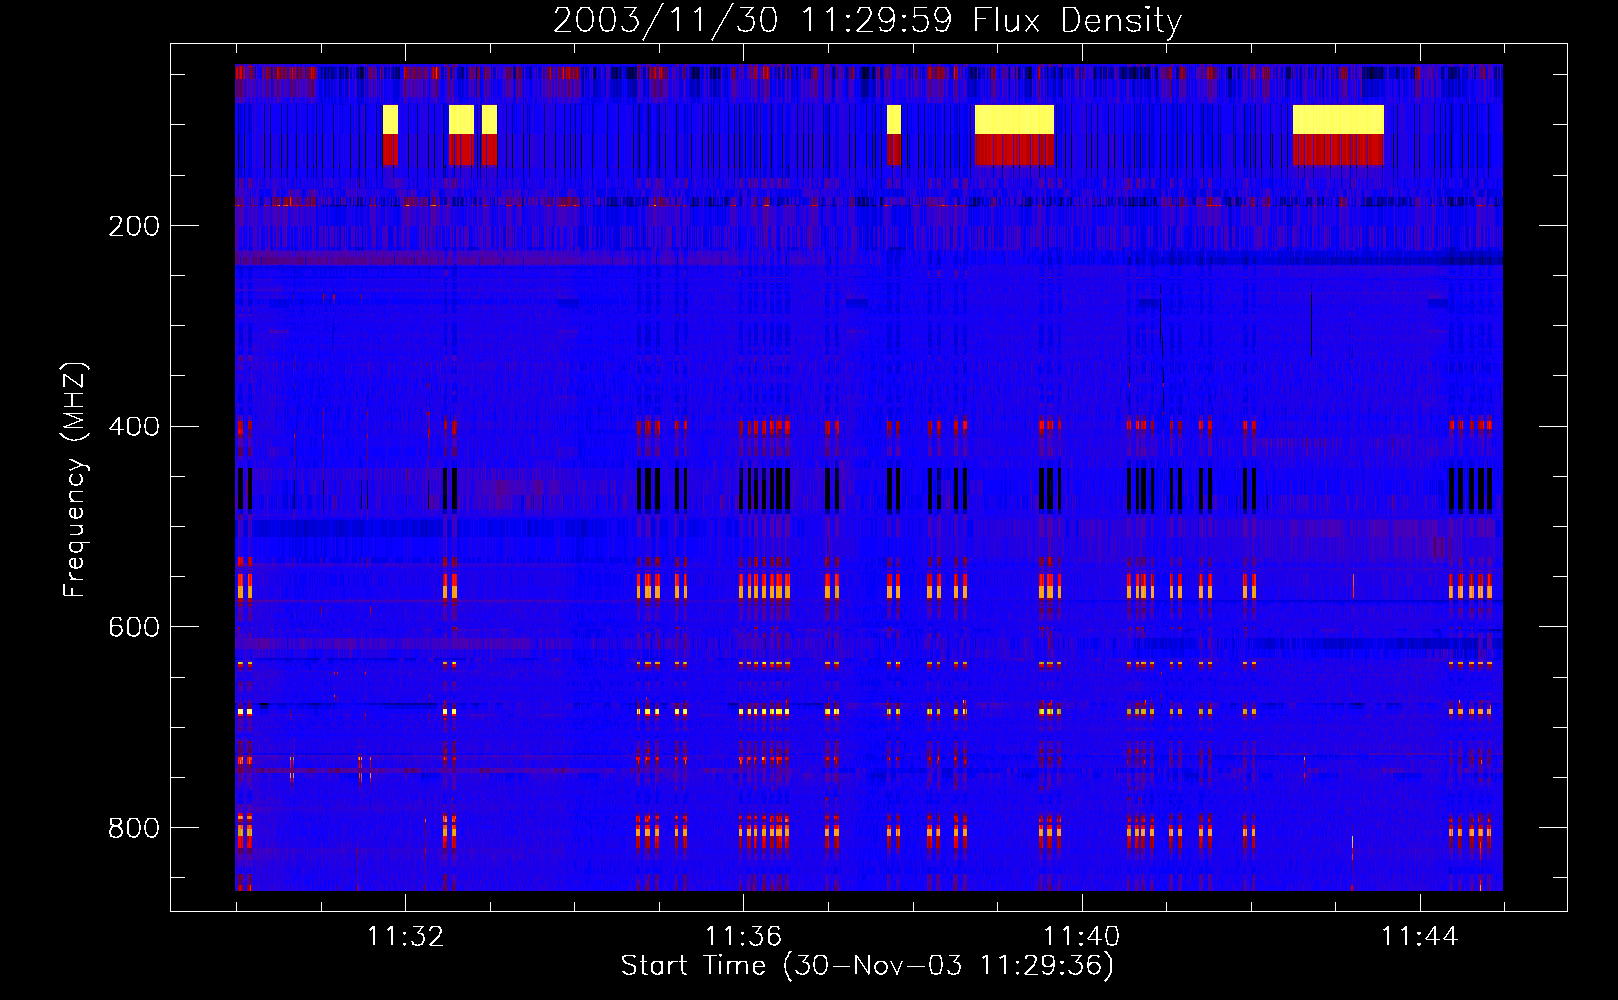Click the widest yellow burst block near 11:39
The height and width of the screenshot is (1000, 1618).
point(1014,119)
